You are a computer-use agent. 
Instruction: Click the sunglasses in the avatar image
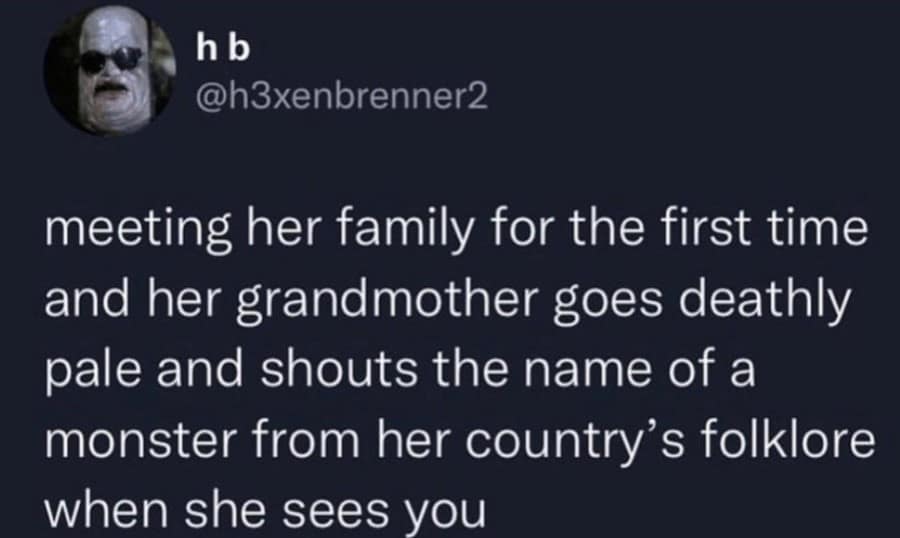point(112,59)
